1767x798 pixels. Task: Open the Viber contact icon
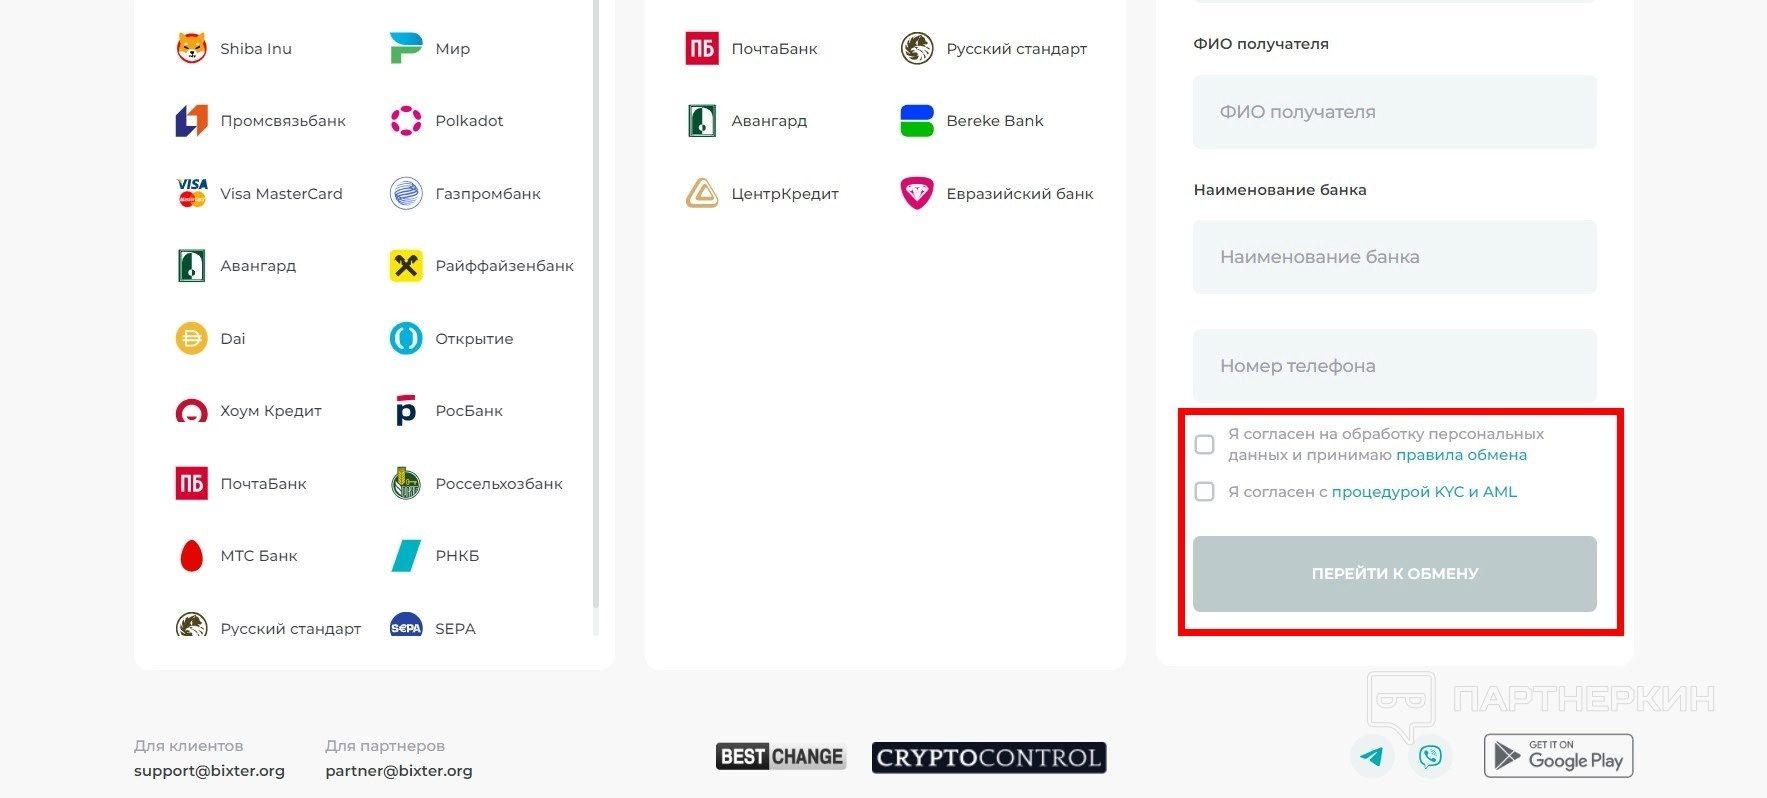tap(1430, 756)
